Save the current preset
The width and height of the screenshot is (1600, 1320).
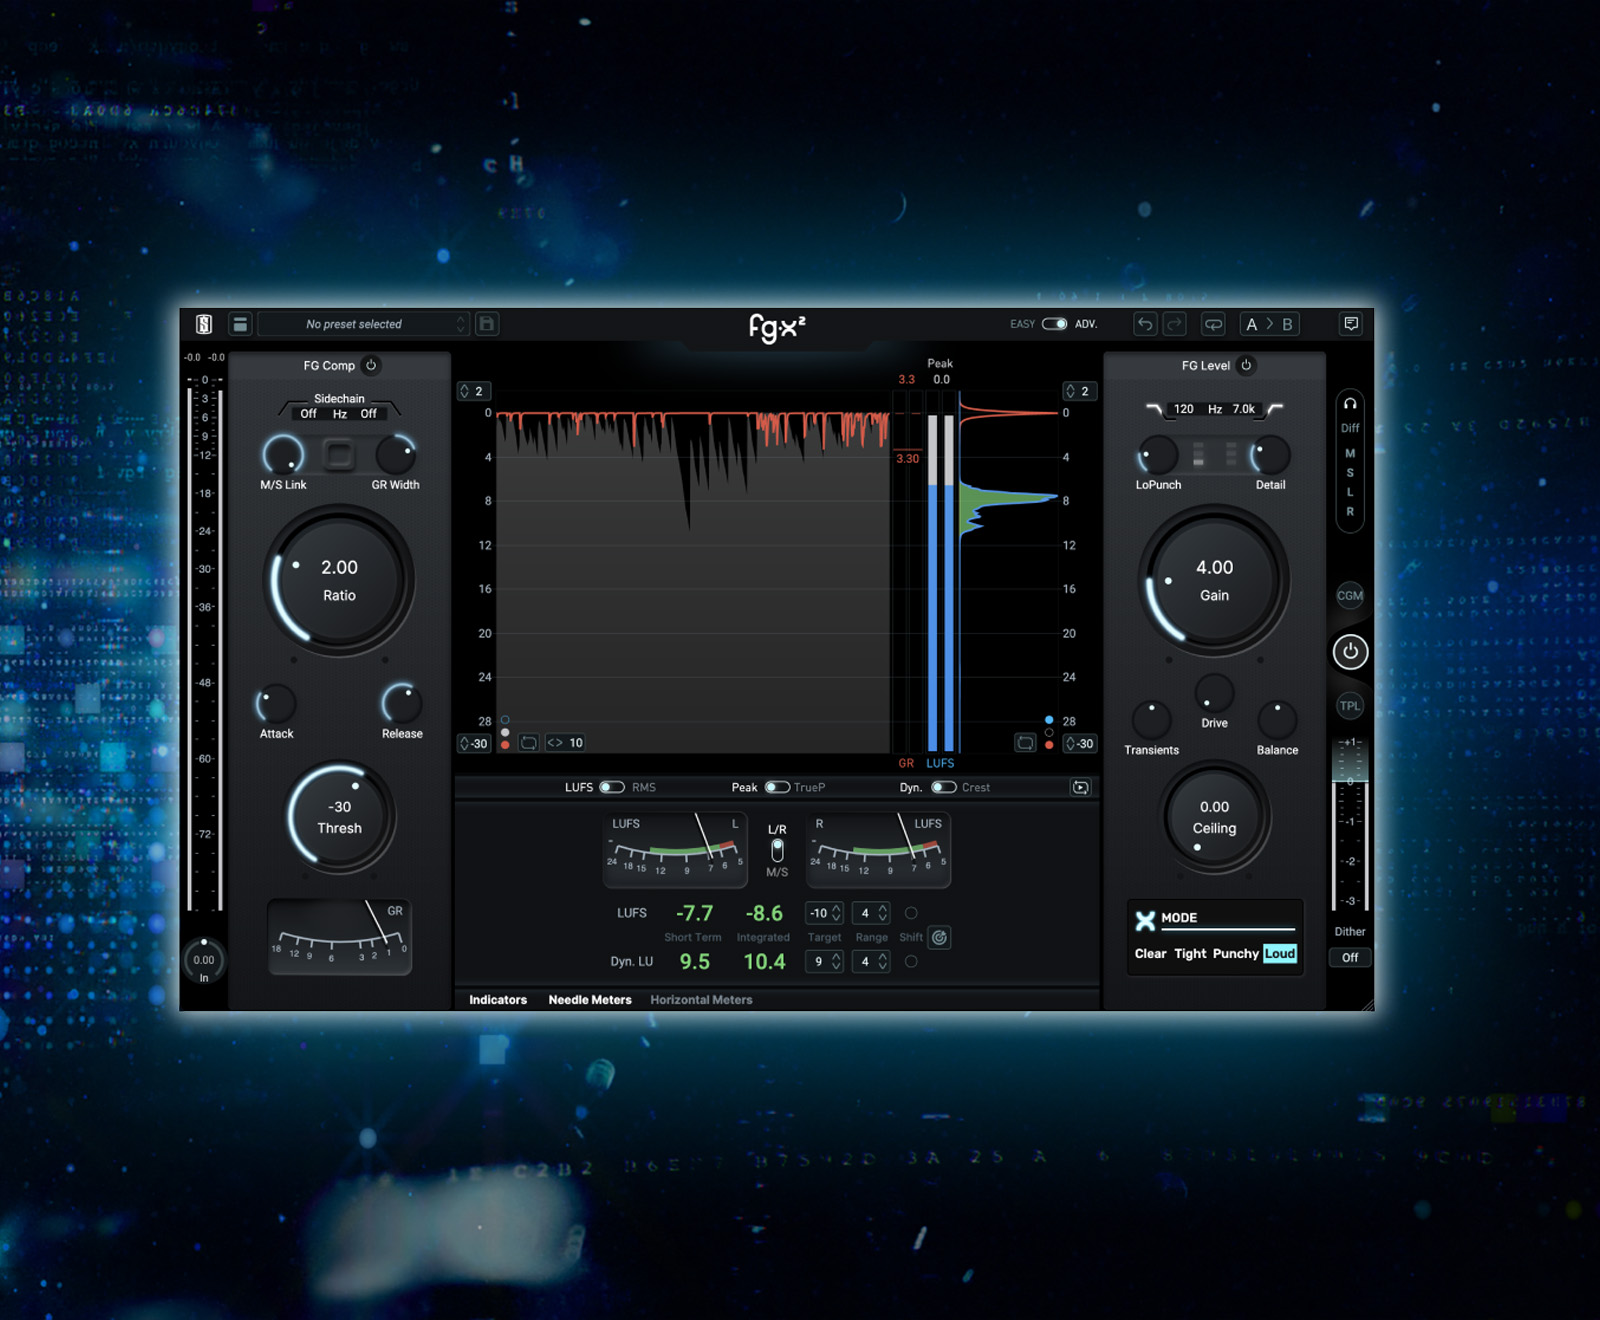[x=487, y=324]
